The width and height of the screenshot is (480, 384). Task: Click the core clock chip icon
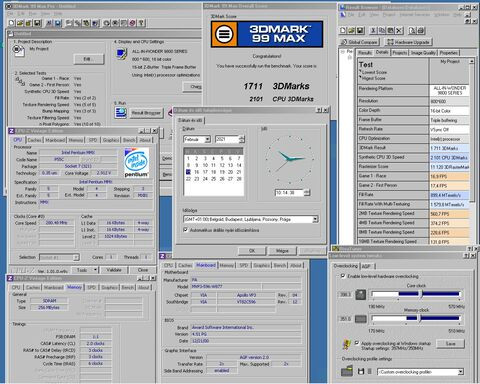(360, 295)
